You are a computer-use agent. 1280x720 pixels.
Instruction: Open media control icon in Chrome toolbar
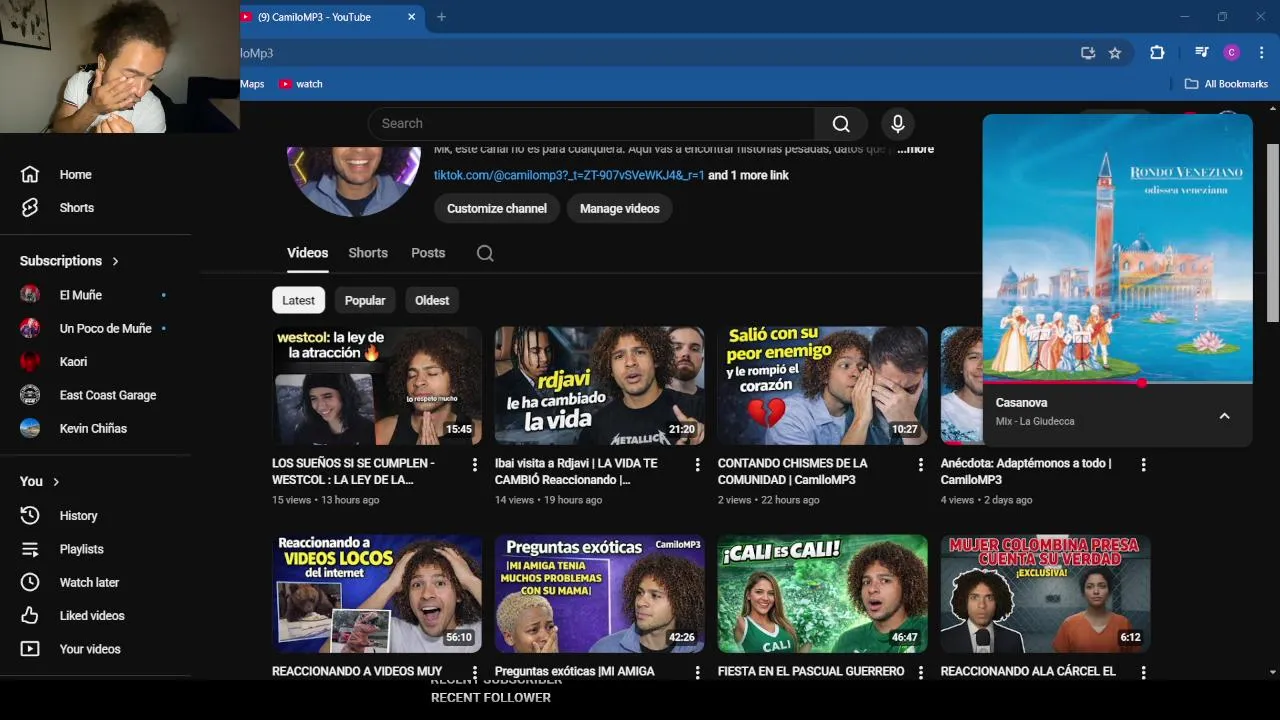click(1202, 53)
